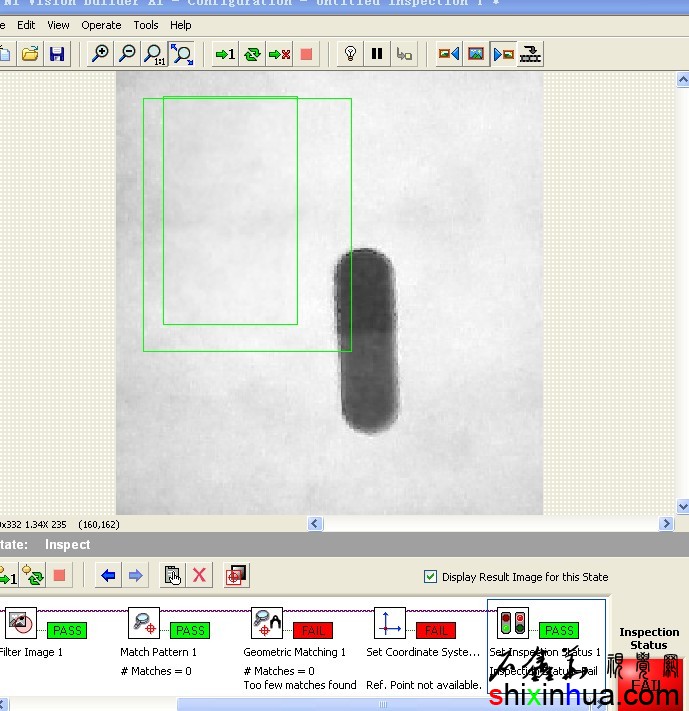Open the Tools menu
The width and height of the screenshot is (689, 711).
[x=146, y=25]
